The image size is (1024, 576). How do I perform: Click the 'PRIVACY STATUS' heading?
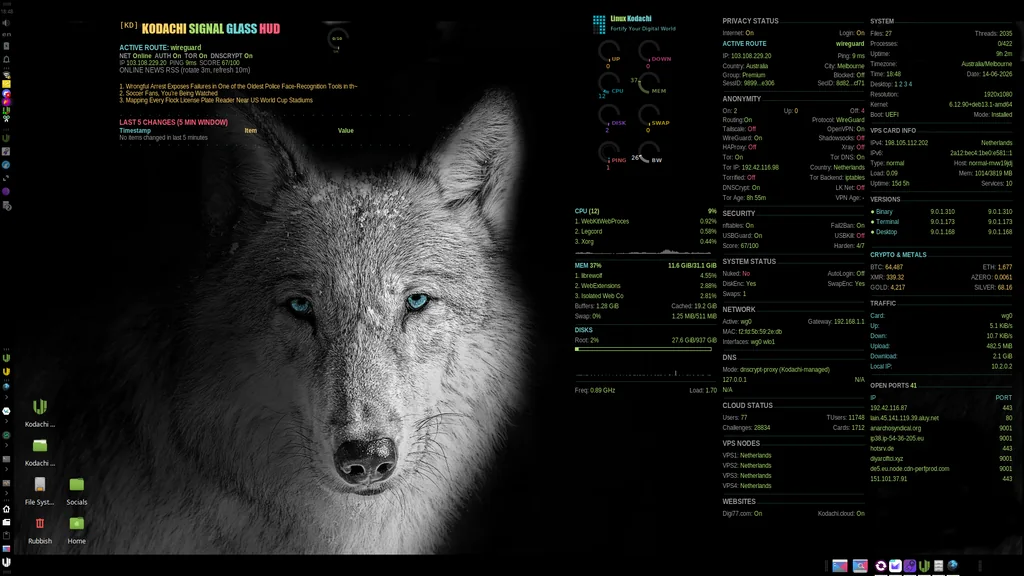[750, 21]
